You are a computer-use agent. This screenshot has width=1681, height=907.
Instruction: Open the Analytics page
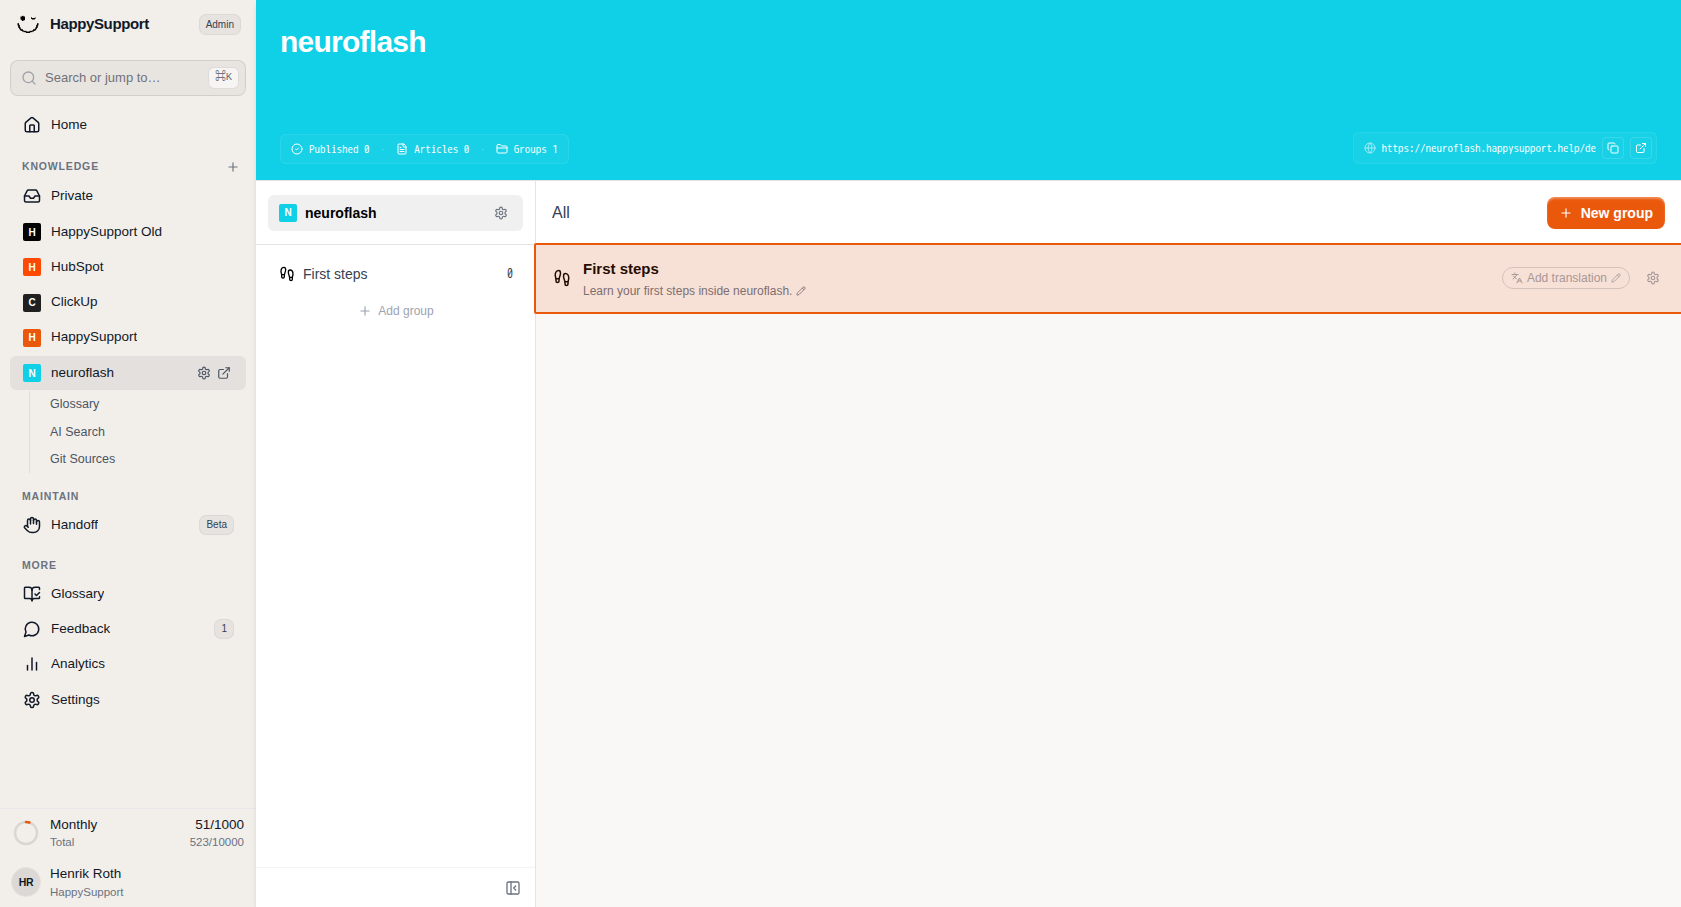point(128,664)
